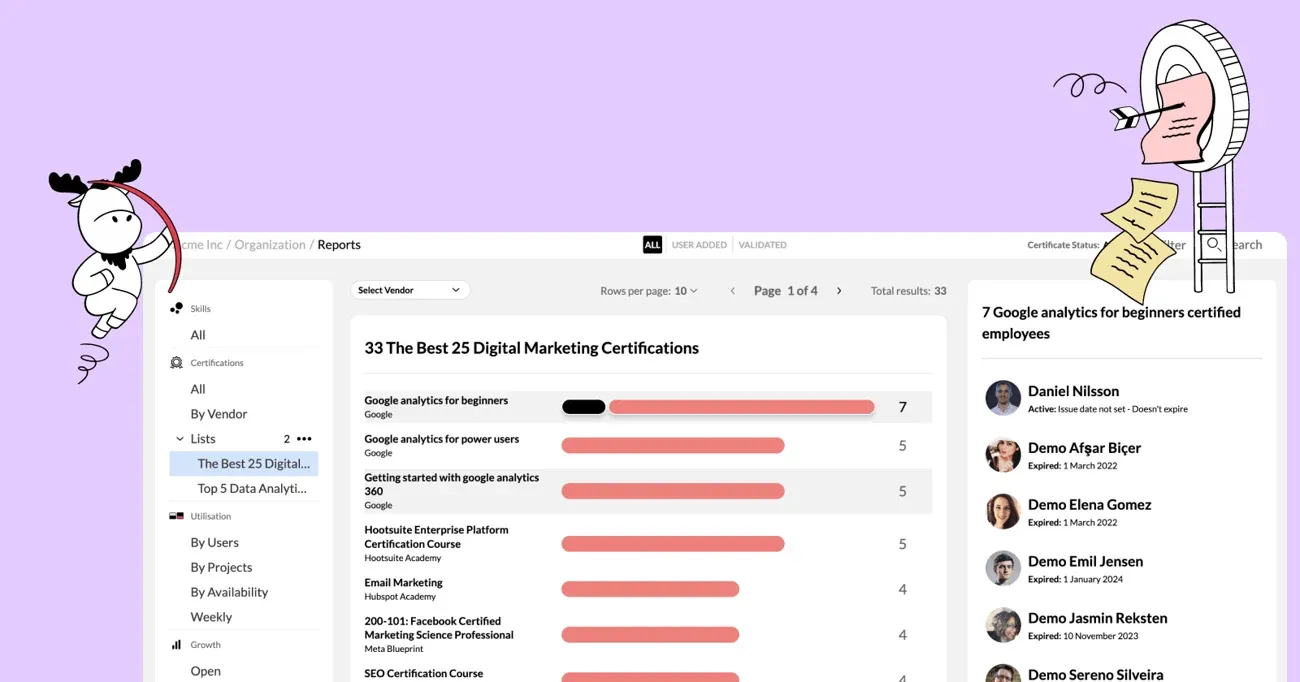Open utilisation By Users

pyautogui.click(x=215, y=543)
